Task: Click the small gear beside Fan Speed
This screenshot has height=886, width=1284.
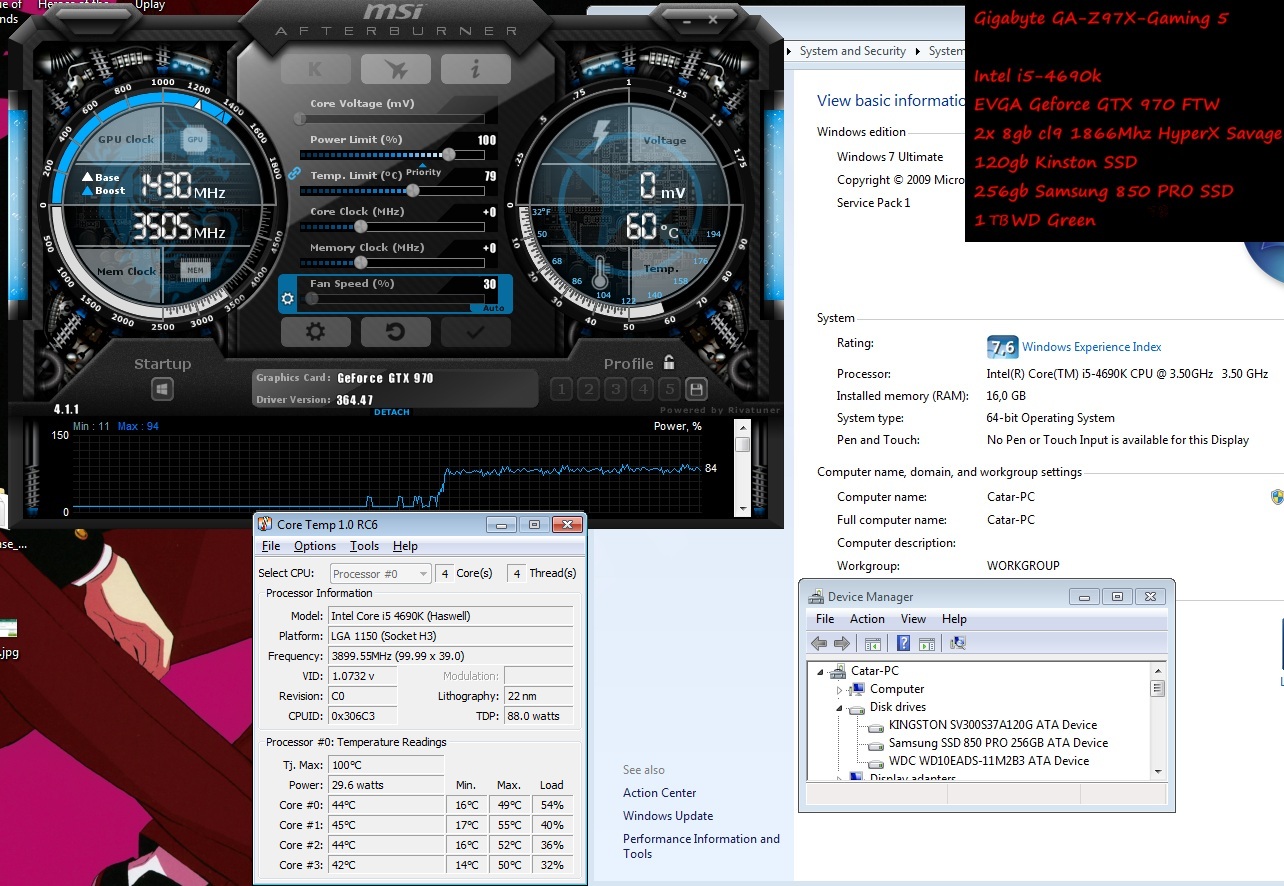Action: [288, 298]
